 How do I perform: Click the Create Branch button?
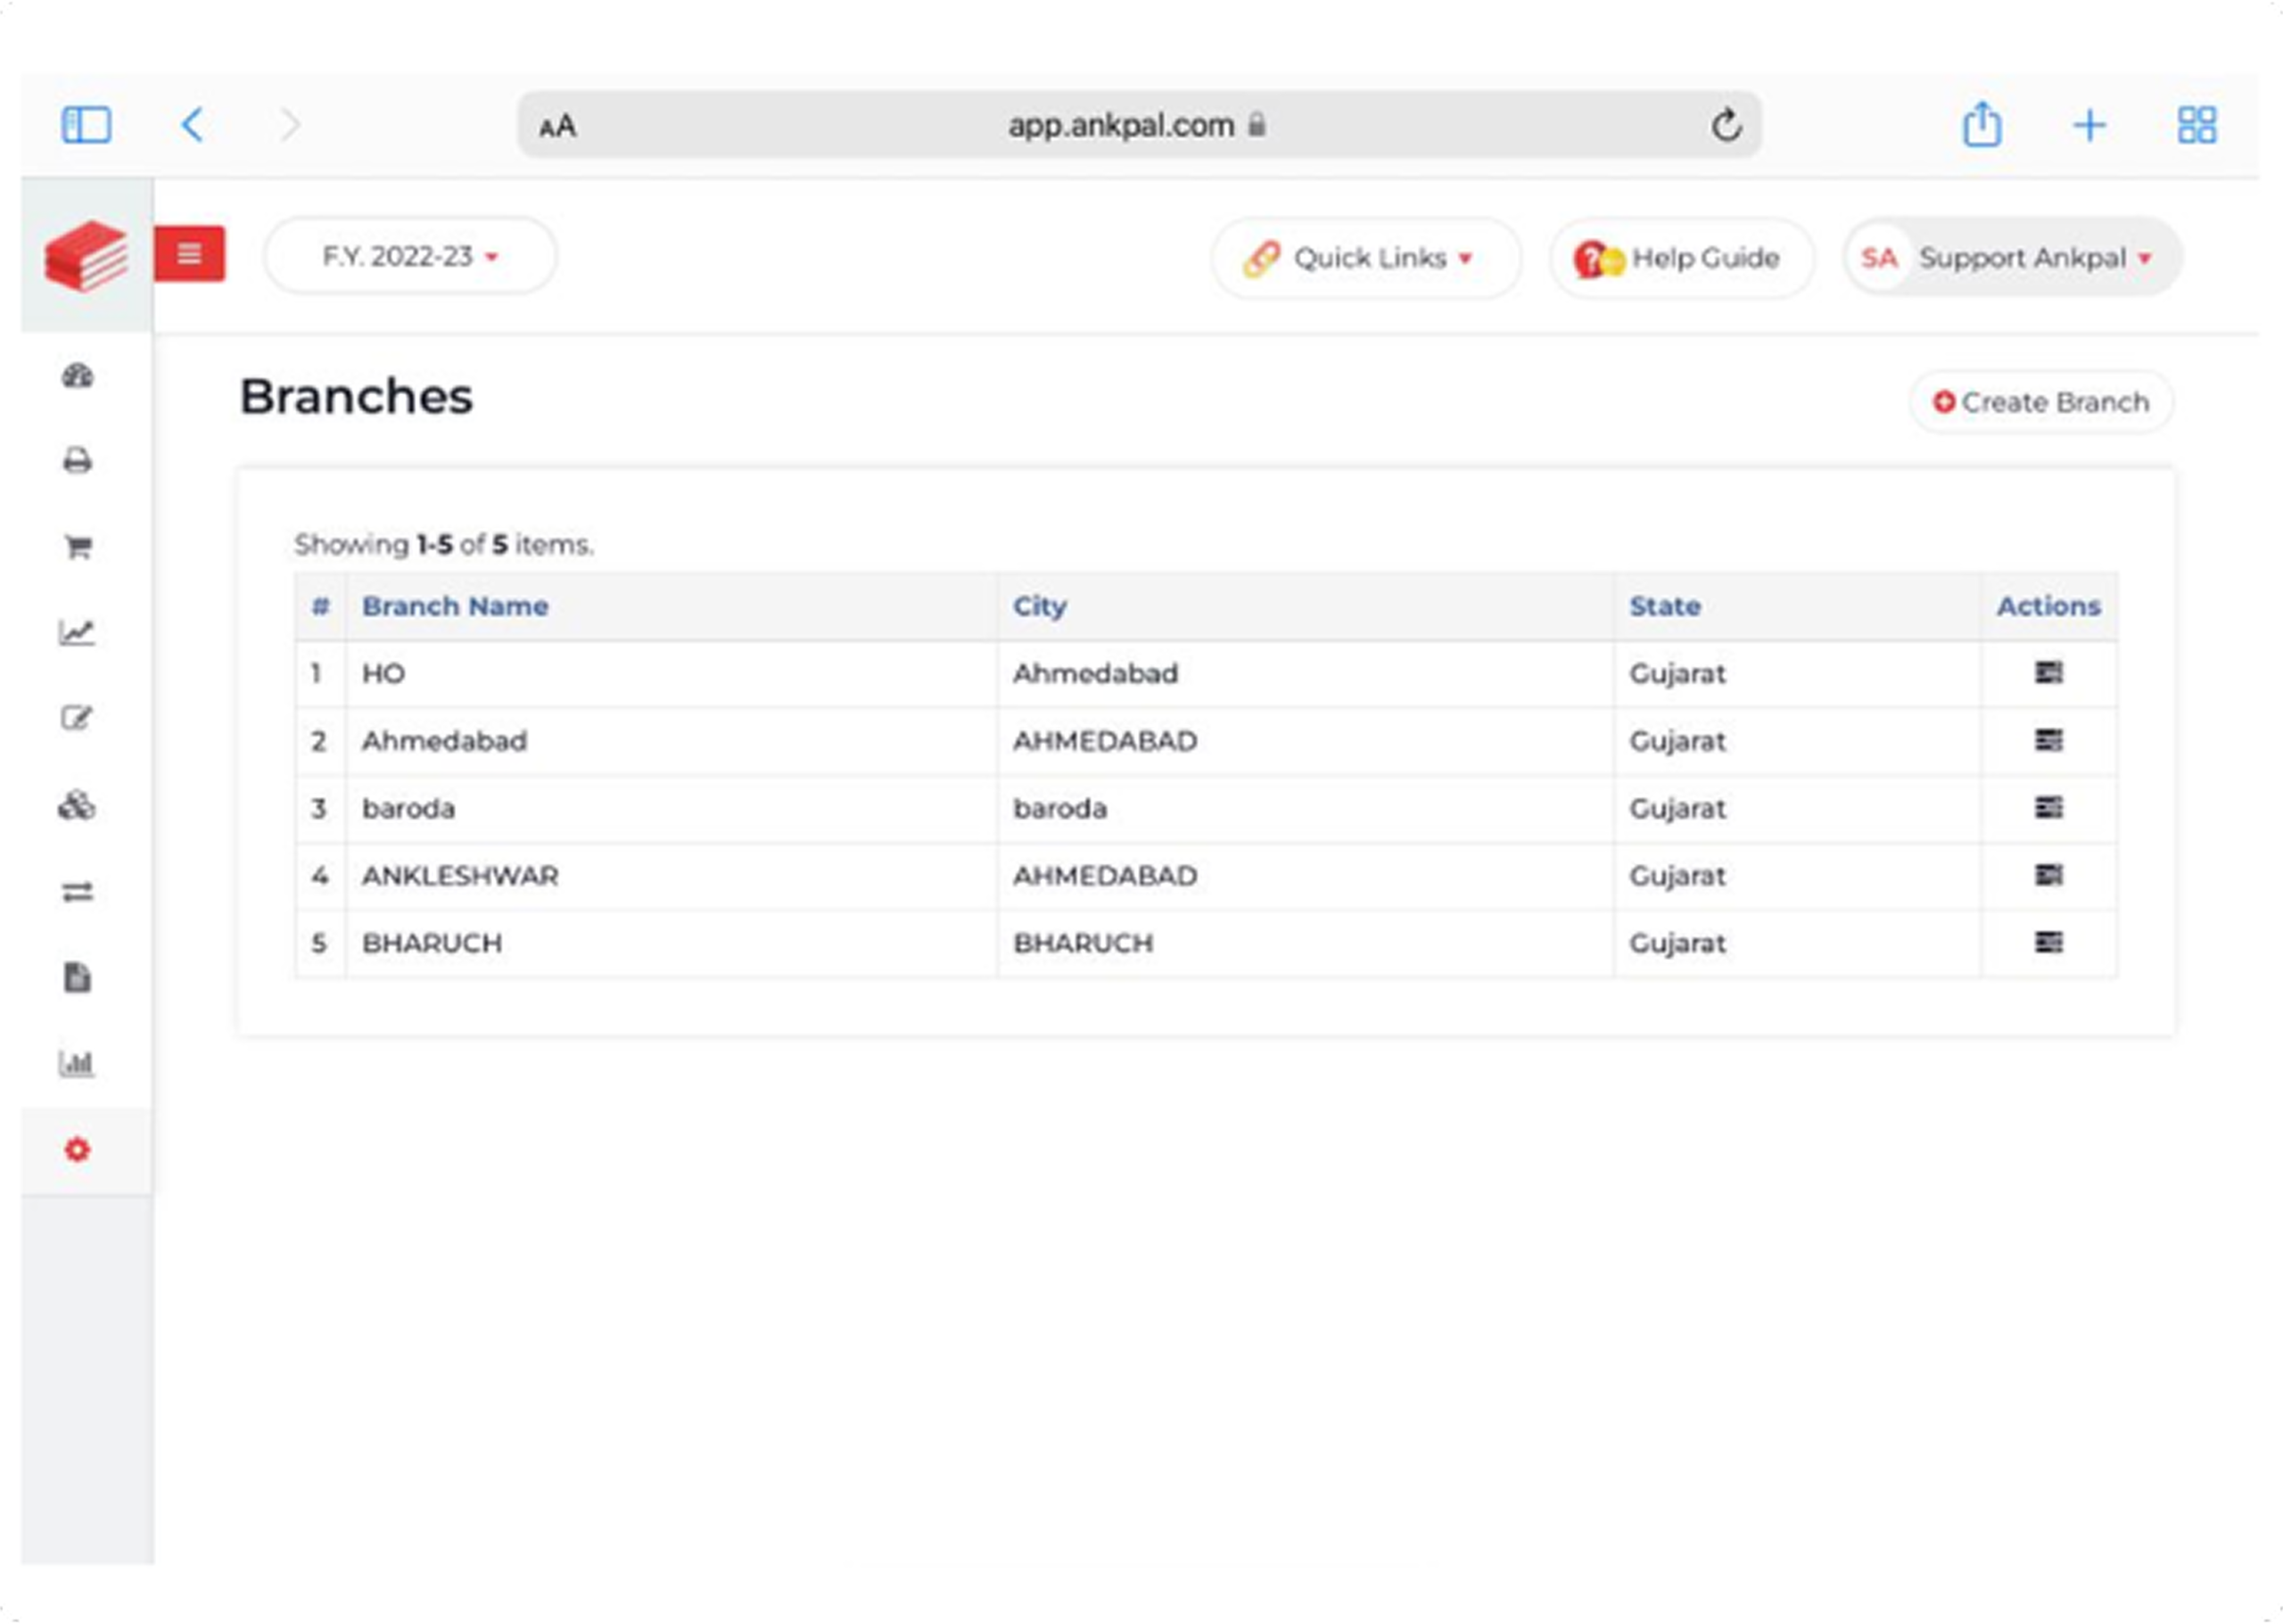tap(2041, 402)
